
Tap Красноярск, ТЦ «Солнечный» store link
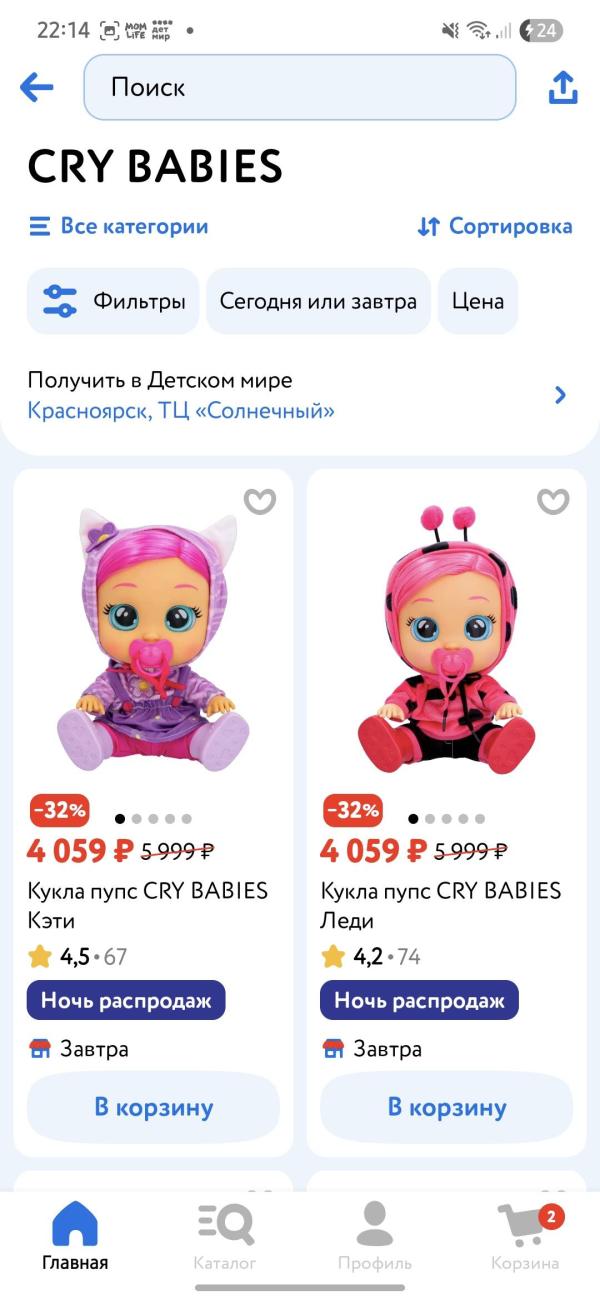[181, 411]
